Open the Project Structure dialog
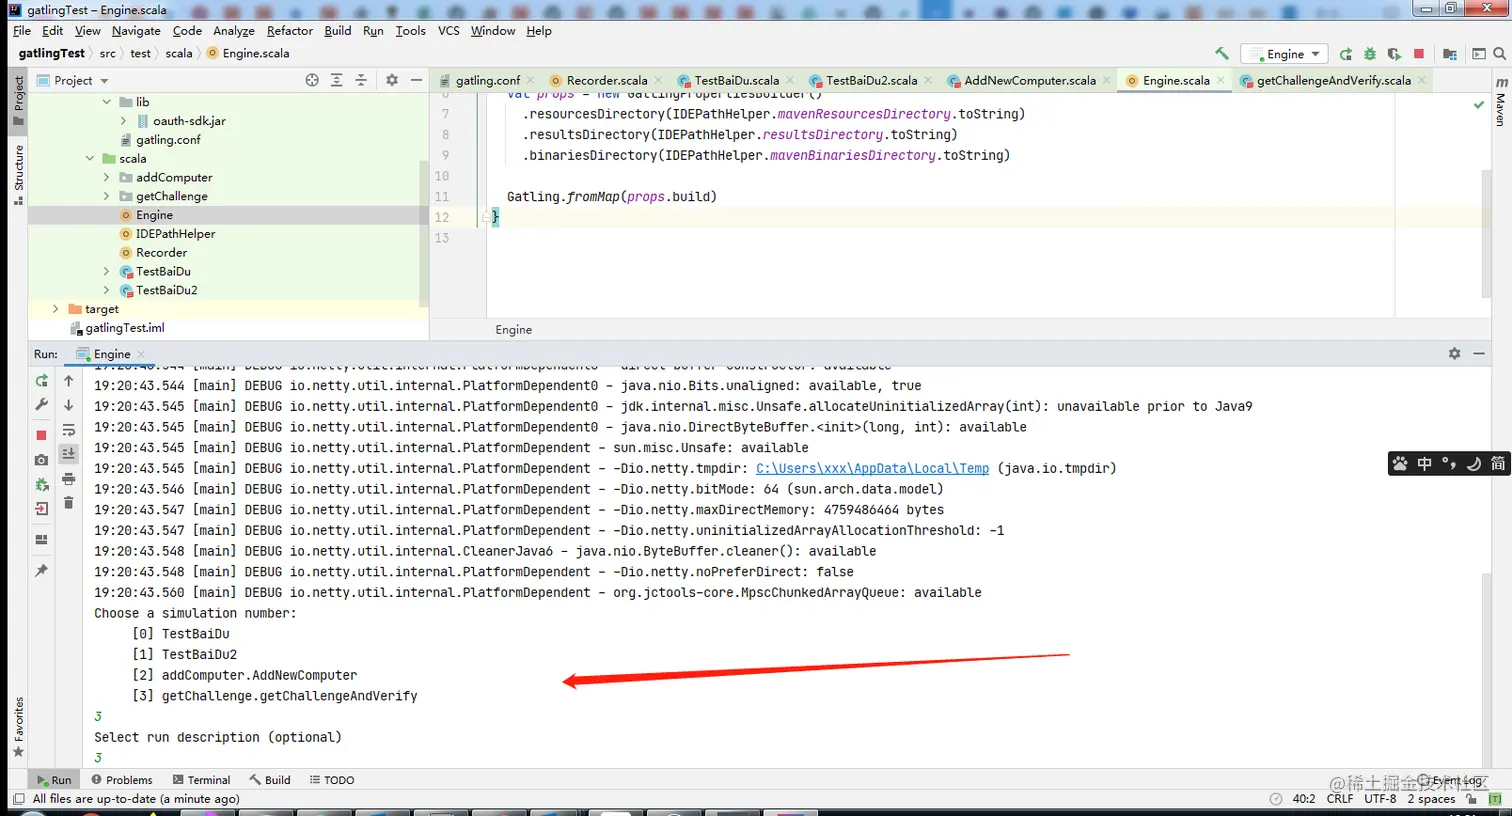The height and width of the screenshot is (816, 1512). click(x=1450, y=54)
